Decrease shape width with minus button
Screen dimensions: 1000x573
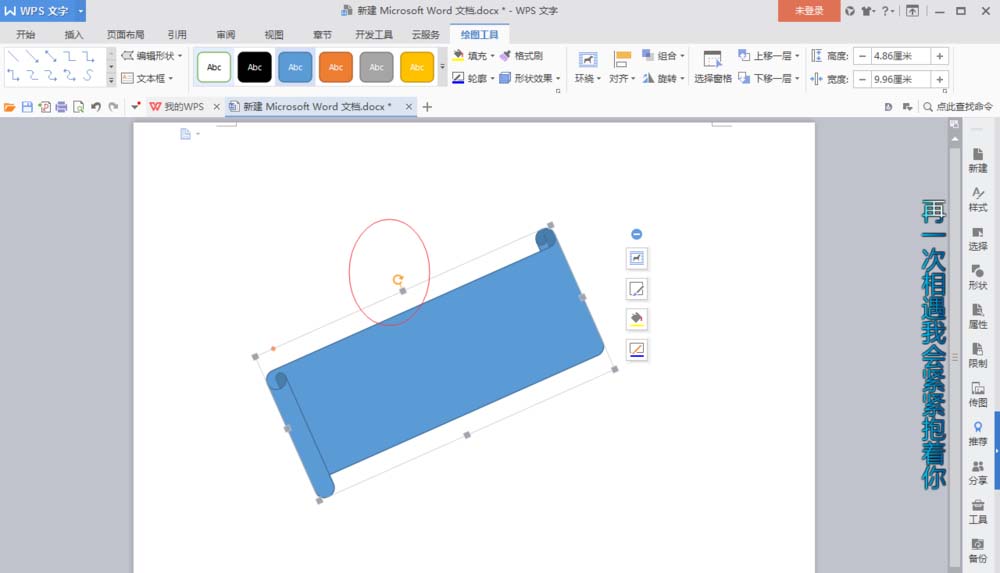coord(862,79)
